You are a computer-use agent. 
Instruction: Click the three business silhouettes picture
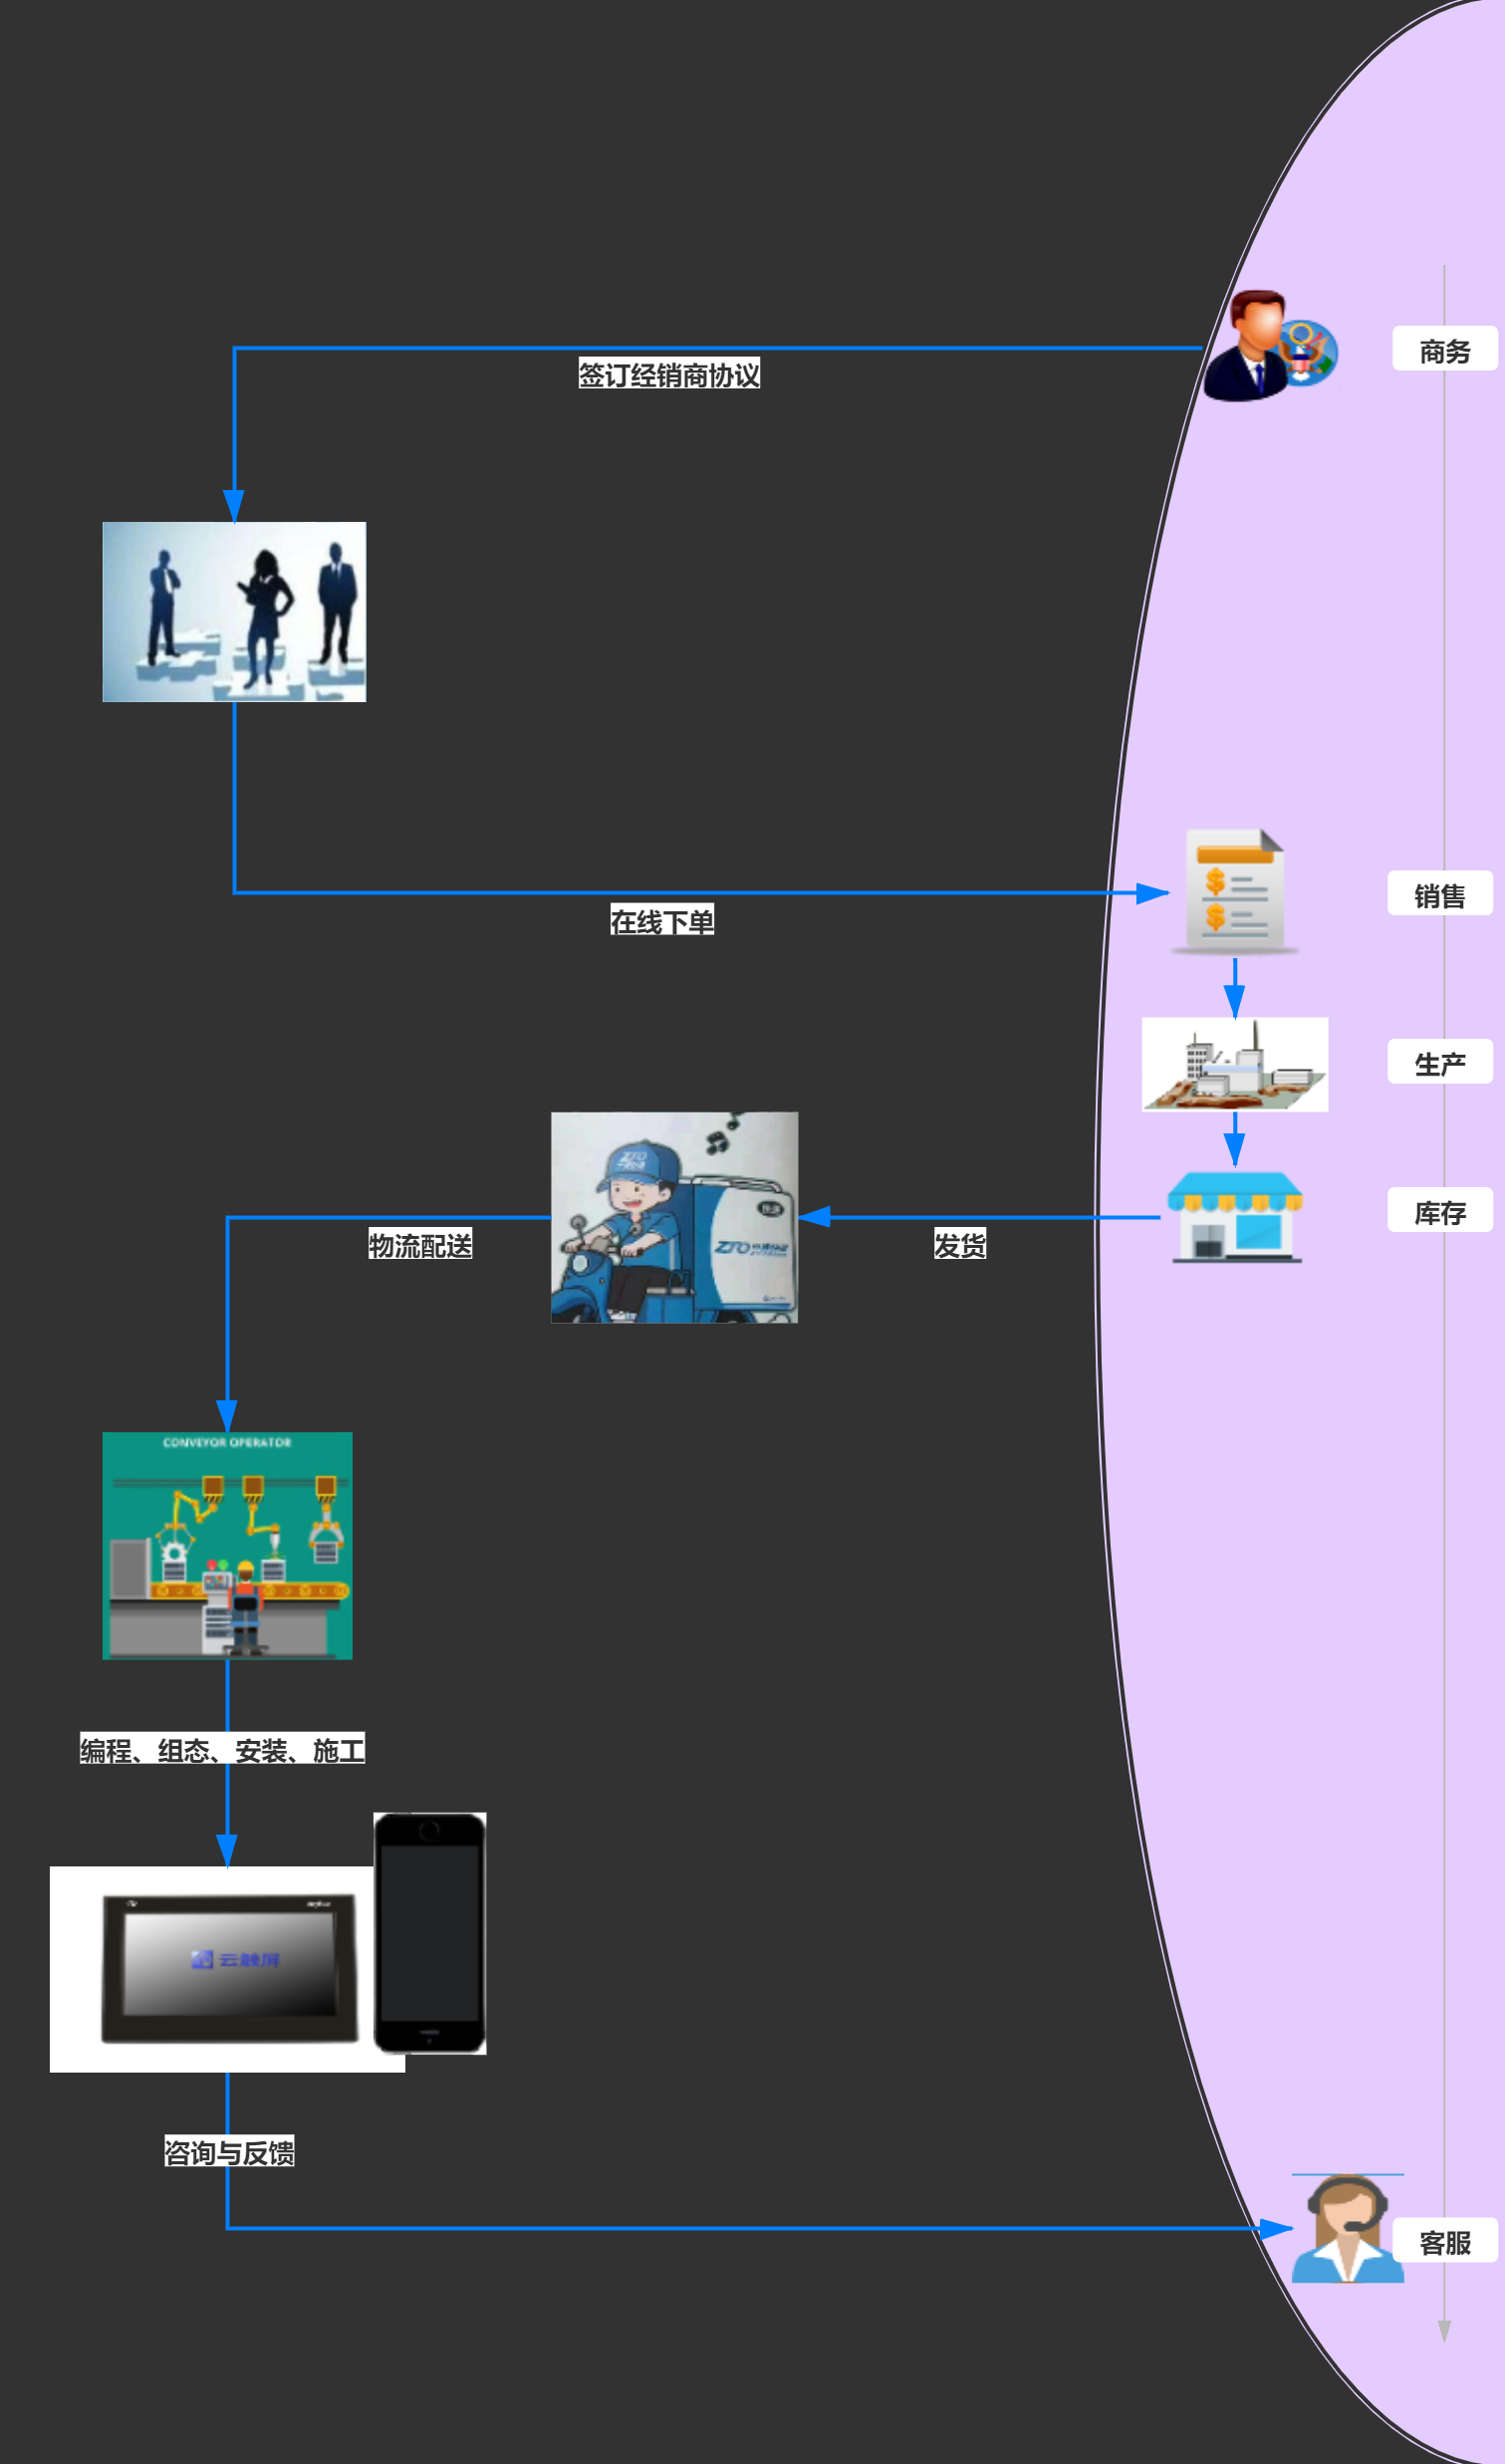(234, 611)
